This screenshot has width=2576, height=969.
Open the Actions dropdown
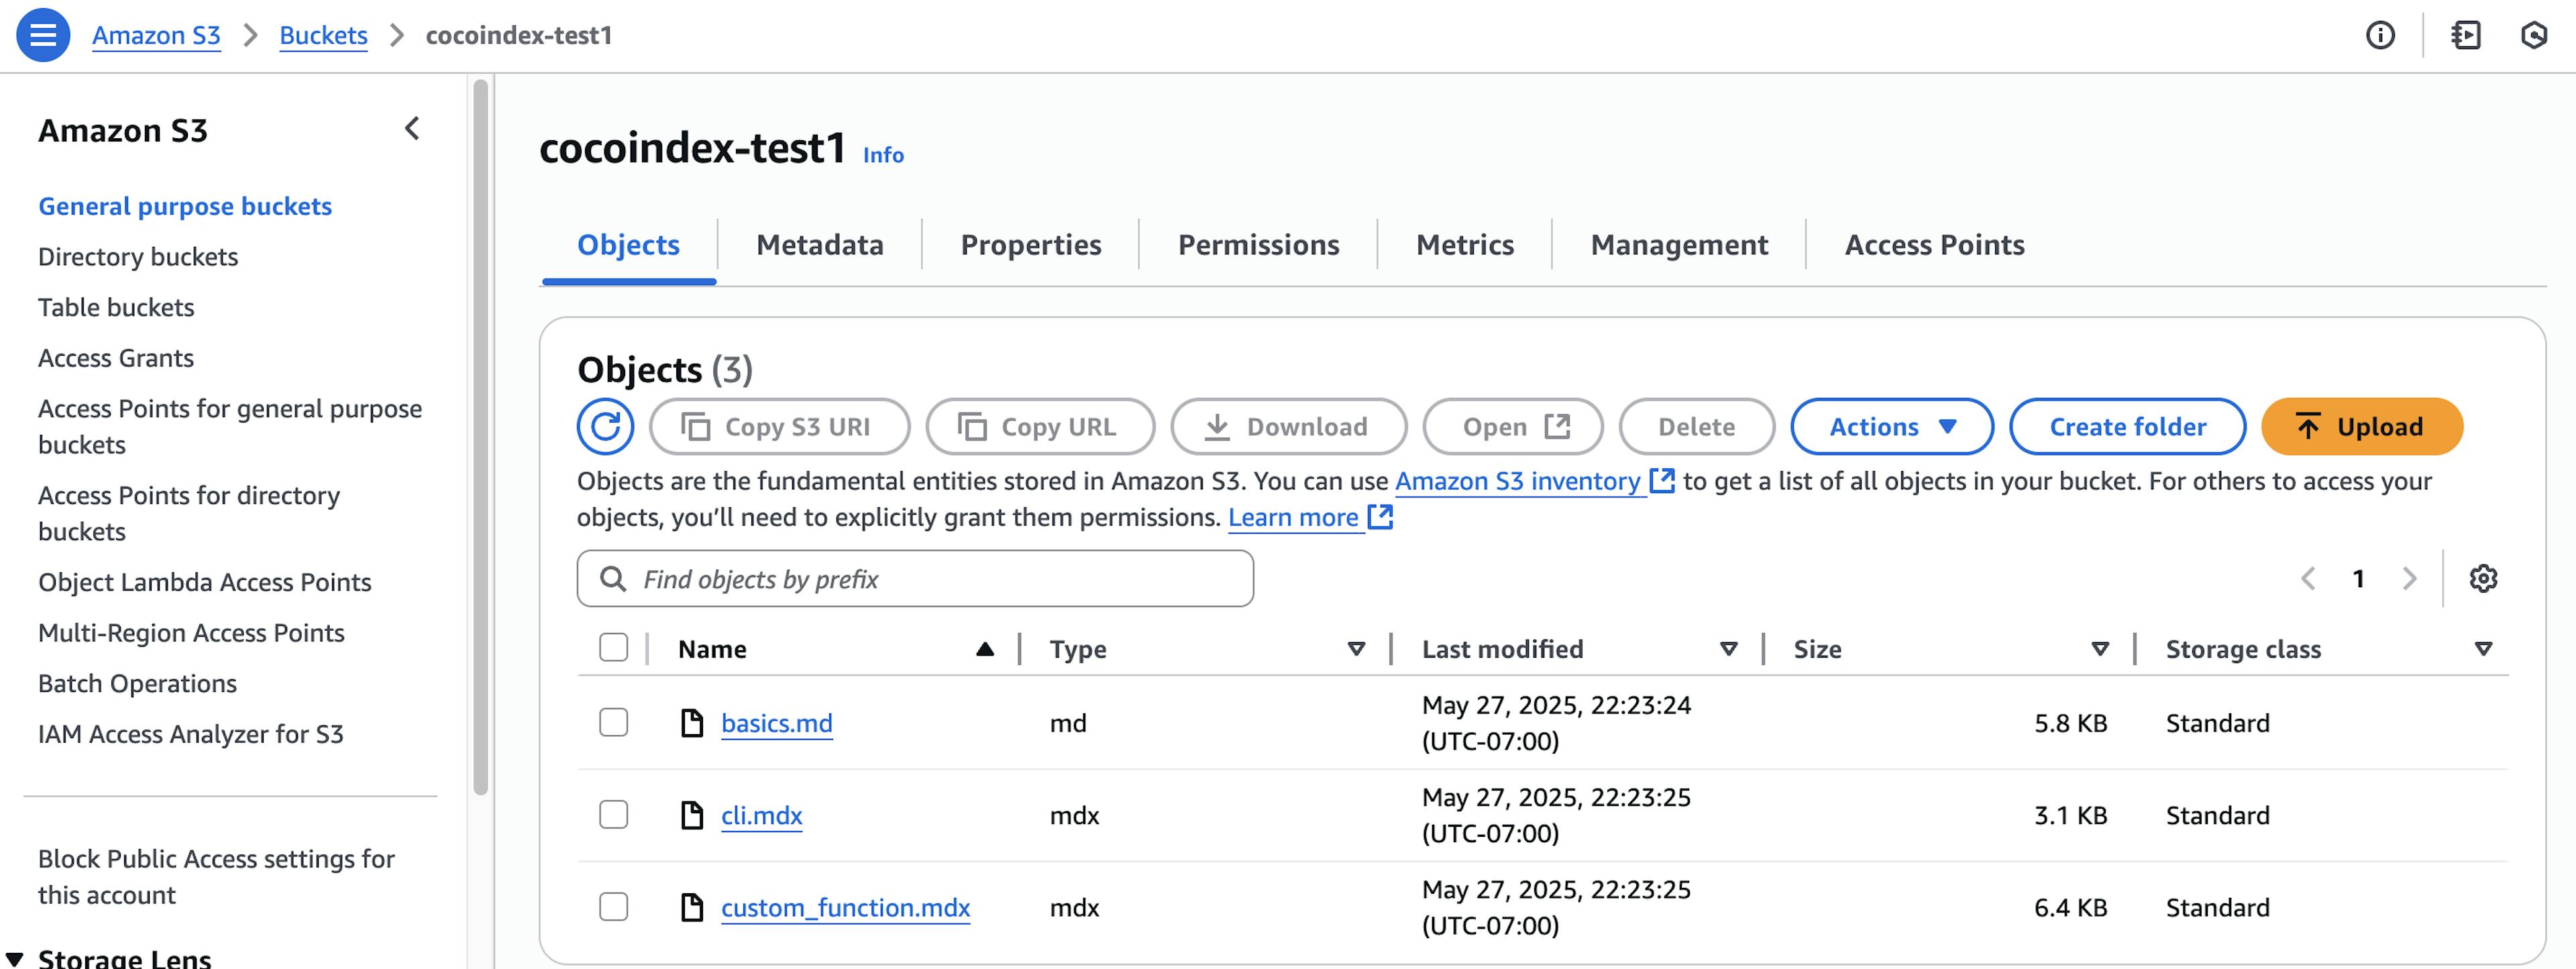click(1891, 427)
